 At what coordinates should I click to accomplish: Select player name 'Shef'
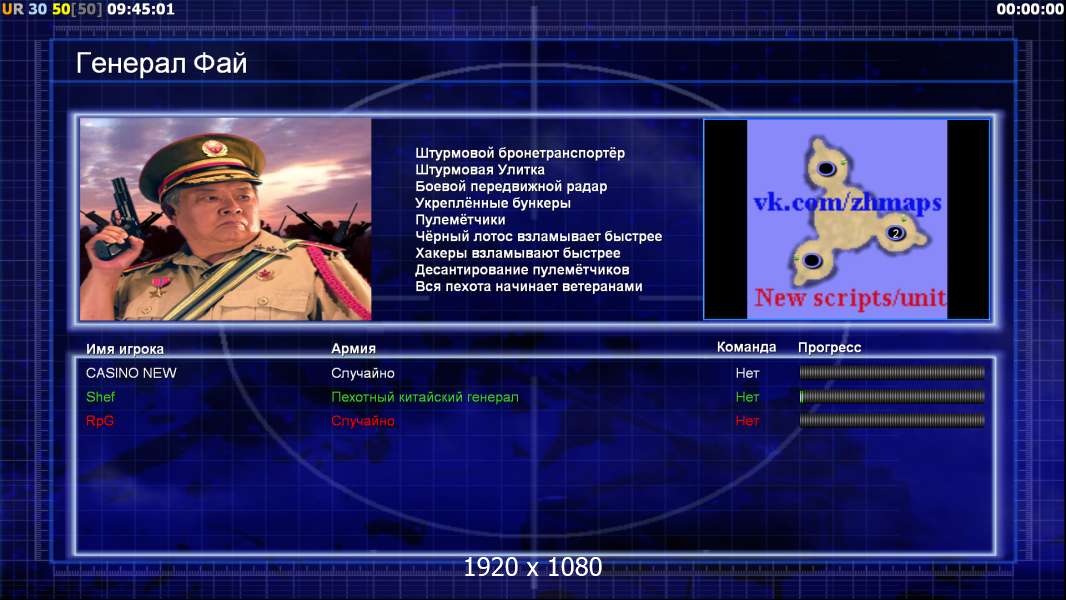click(x=101, y=397)
